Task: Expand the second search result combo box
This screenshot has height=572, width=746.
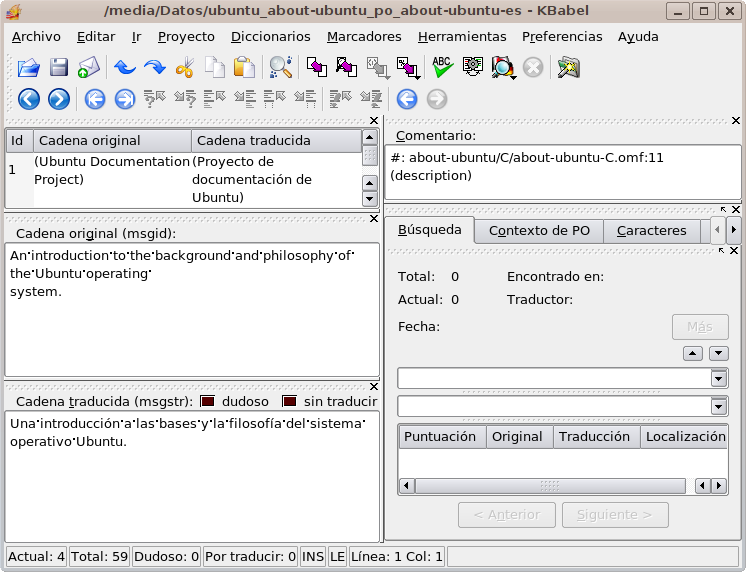Action: click(718, 406)
